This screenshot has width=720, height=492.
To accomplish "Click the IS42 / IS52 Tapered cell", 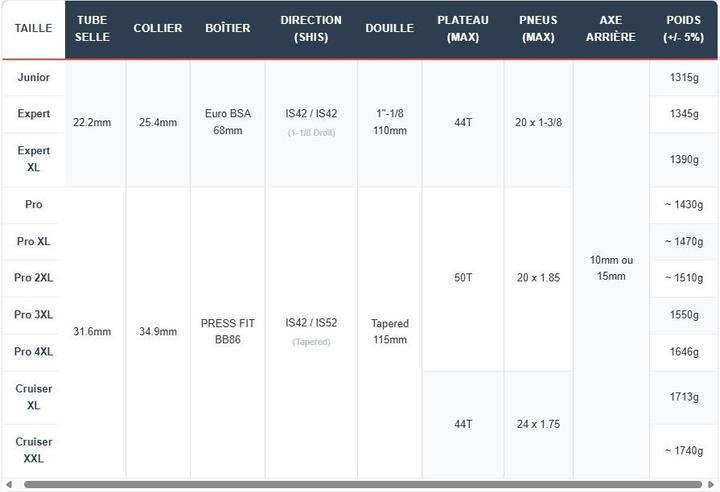I will (x=311, y=332).
